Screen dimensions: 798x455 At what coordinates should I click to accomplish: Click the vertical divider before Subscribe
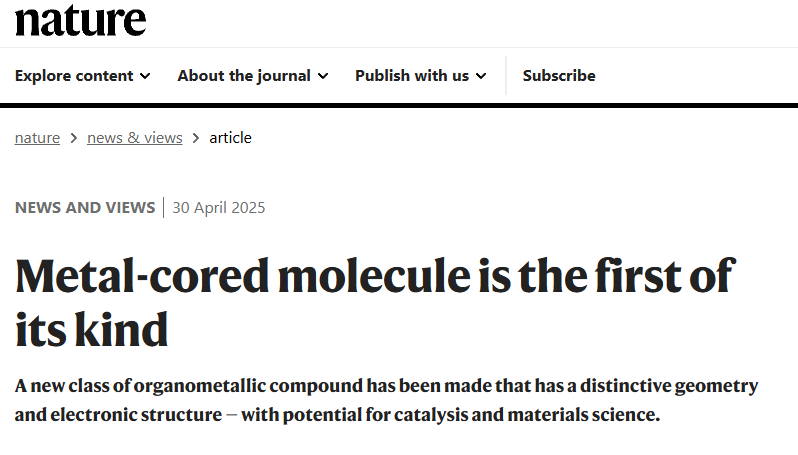(506, 75)
